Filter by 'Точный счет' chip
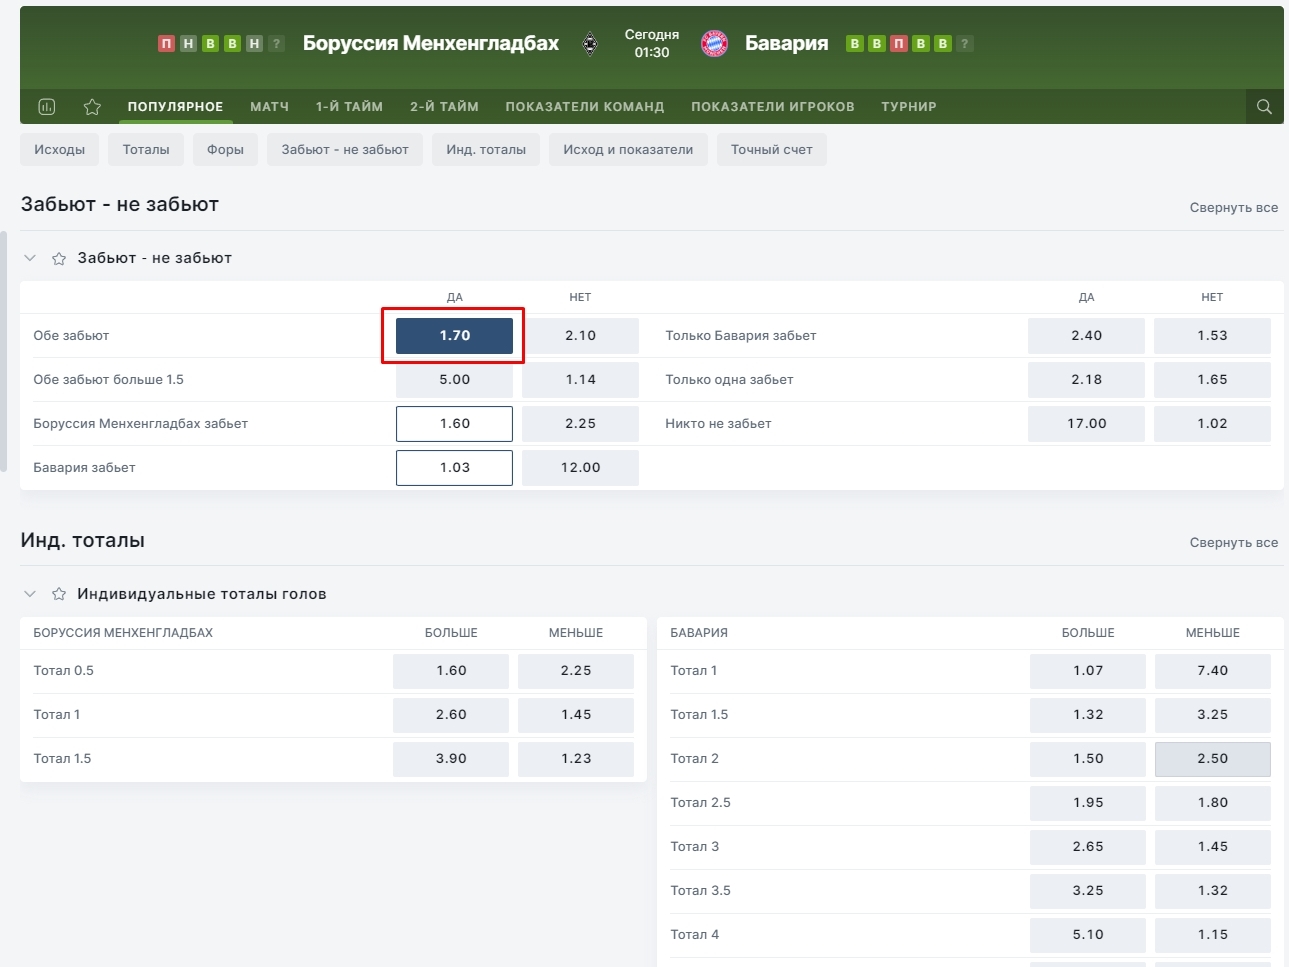 [771, 150]
